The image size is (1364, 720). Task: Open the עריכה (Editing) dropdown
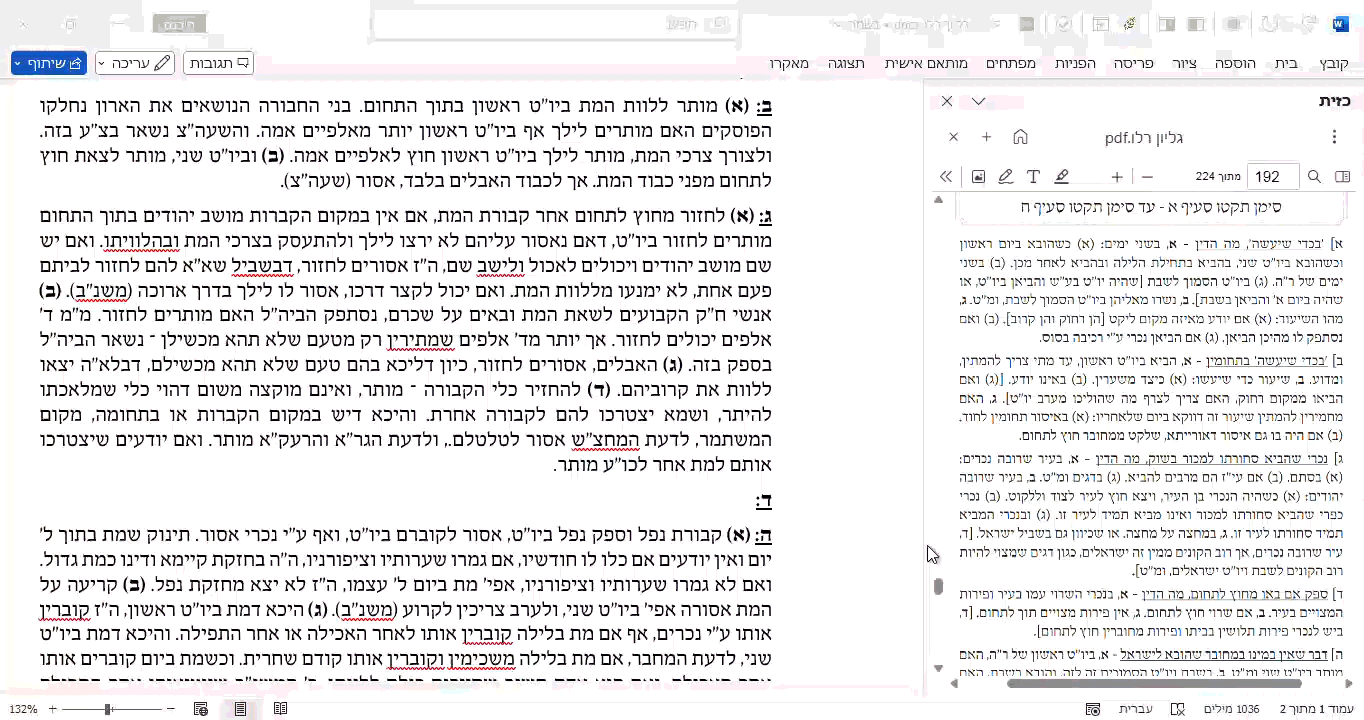click(x=137, y=62)
